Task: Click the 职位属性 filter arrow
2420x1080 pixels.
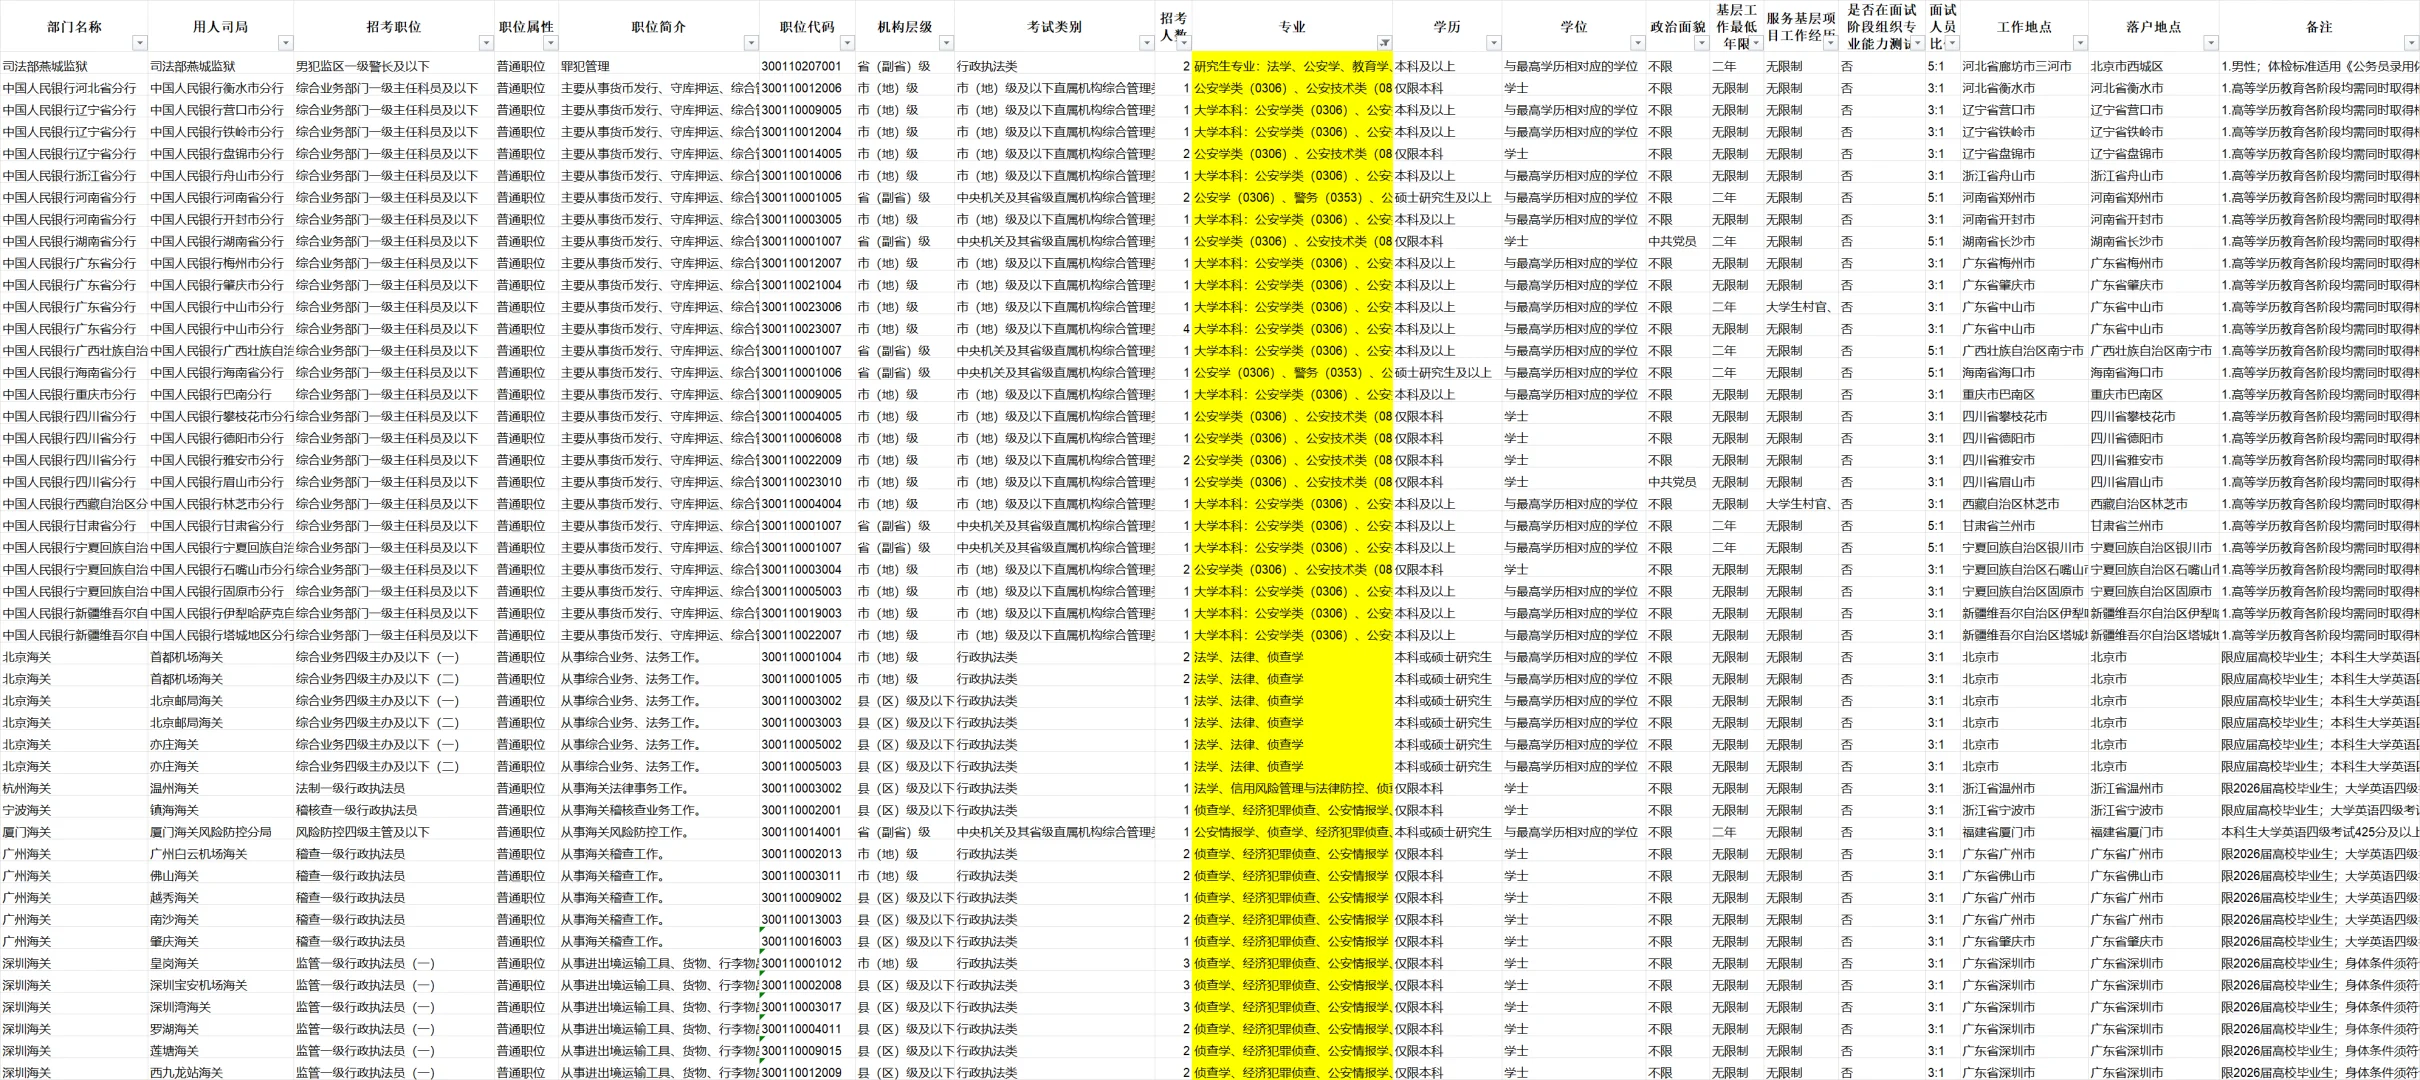Action: 550,43
